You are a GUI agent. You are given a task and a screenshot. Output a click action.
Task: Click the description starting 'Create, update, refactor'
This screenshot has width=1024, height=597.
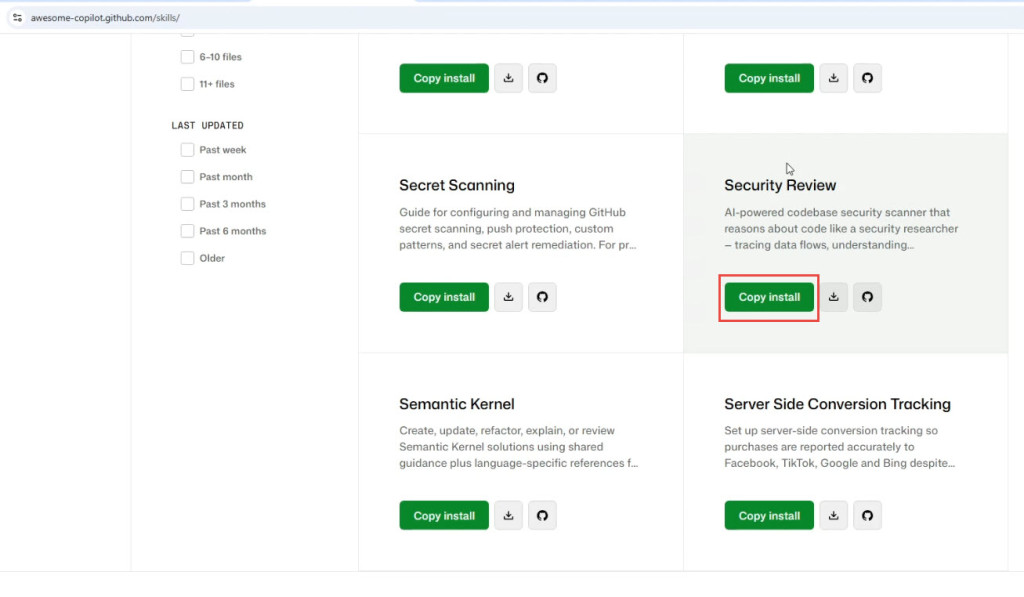coord(519,447)
